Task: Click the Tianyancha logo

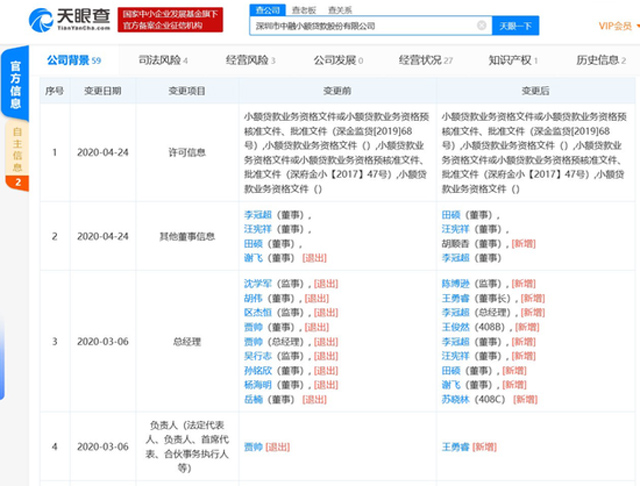Action: (x=69, y=20)
